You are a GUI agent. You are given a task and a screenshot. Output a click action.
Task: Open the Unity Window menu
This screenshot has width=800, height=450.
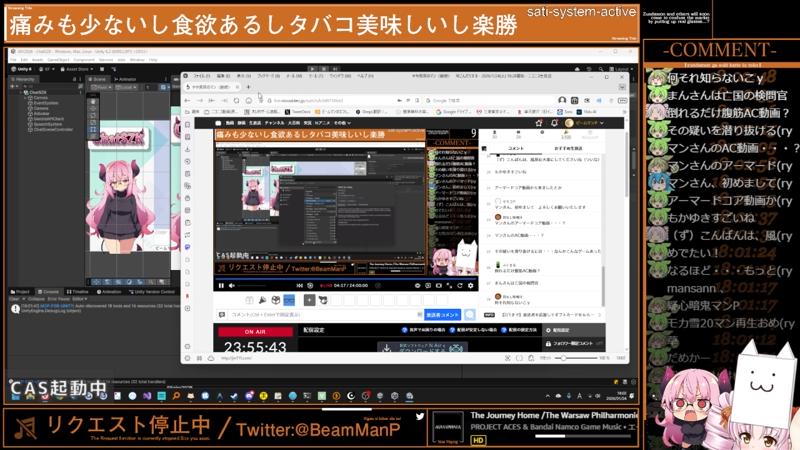tap(137, 60)
